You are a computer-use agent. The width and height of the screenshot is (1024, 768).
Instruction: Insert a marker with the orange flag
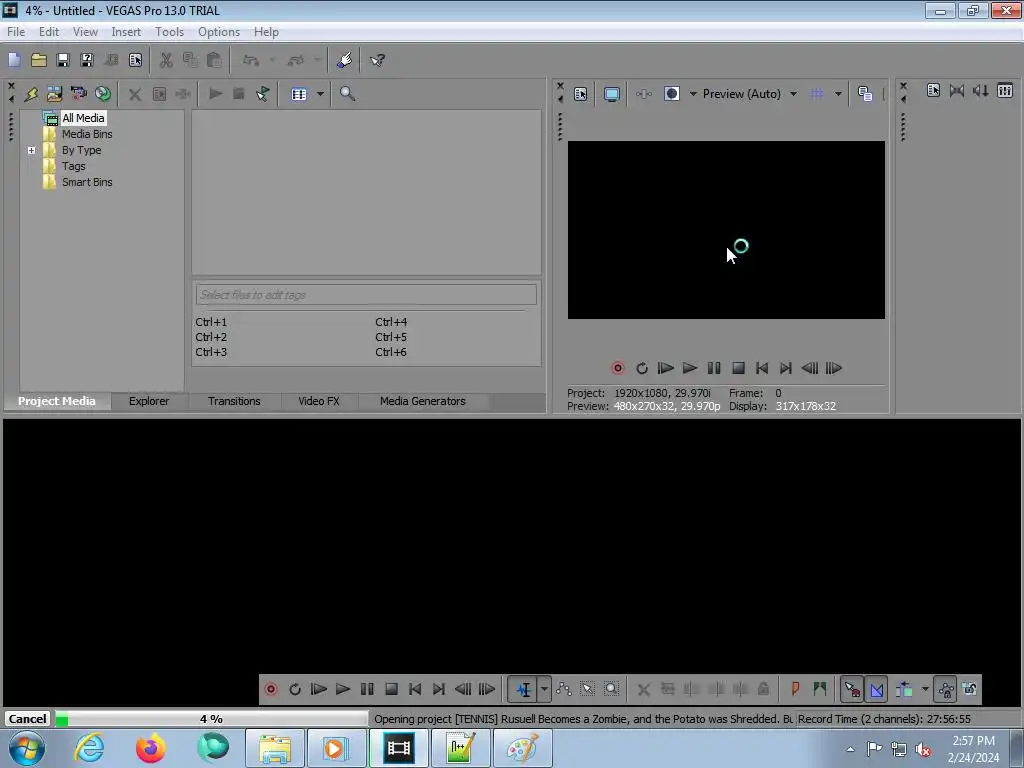tap(795, 689)
